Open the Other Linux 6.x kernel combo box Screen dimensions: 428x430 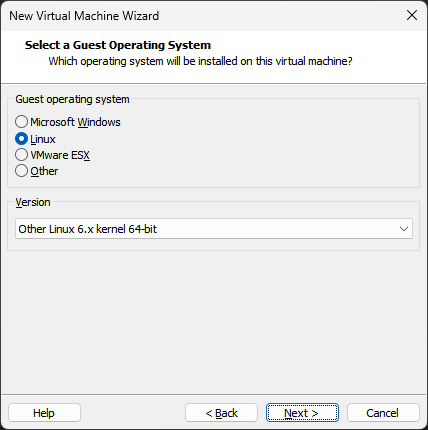click(214, 229)
